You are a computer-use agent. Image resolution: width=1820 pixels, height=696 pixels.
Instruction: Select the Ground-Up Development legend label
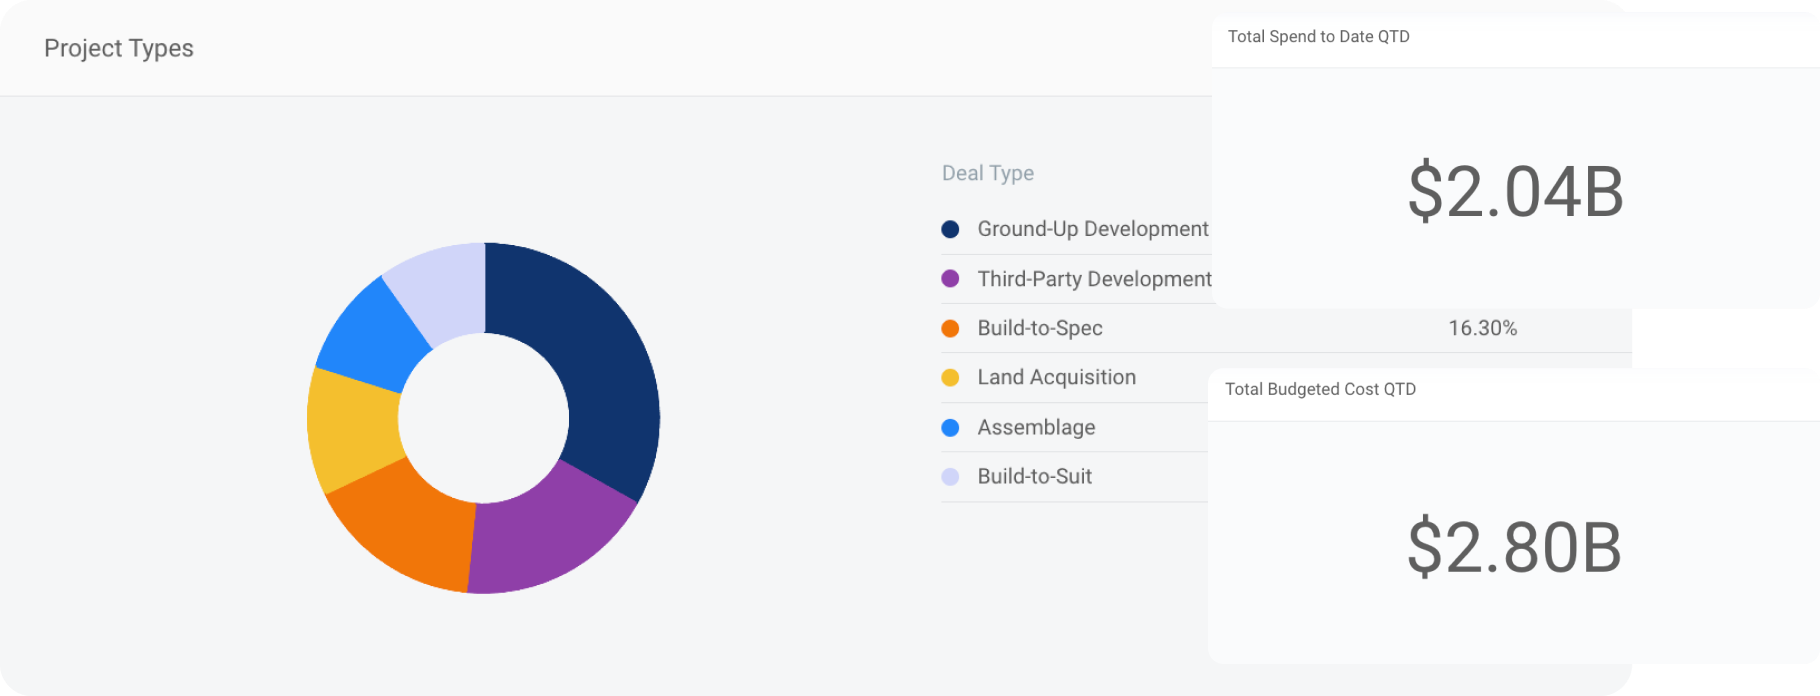coord(1093,229)
